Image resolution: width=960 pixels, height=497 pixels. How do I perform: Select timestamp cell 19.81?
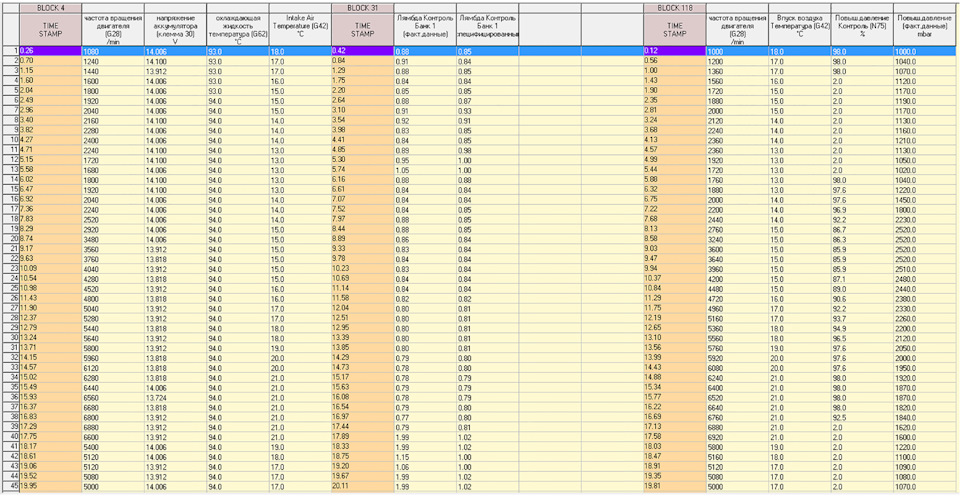pos(675,485)
